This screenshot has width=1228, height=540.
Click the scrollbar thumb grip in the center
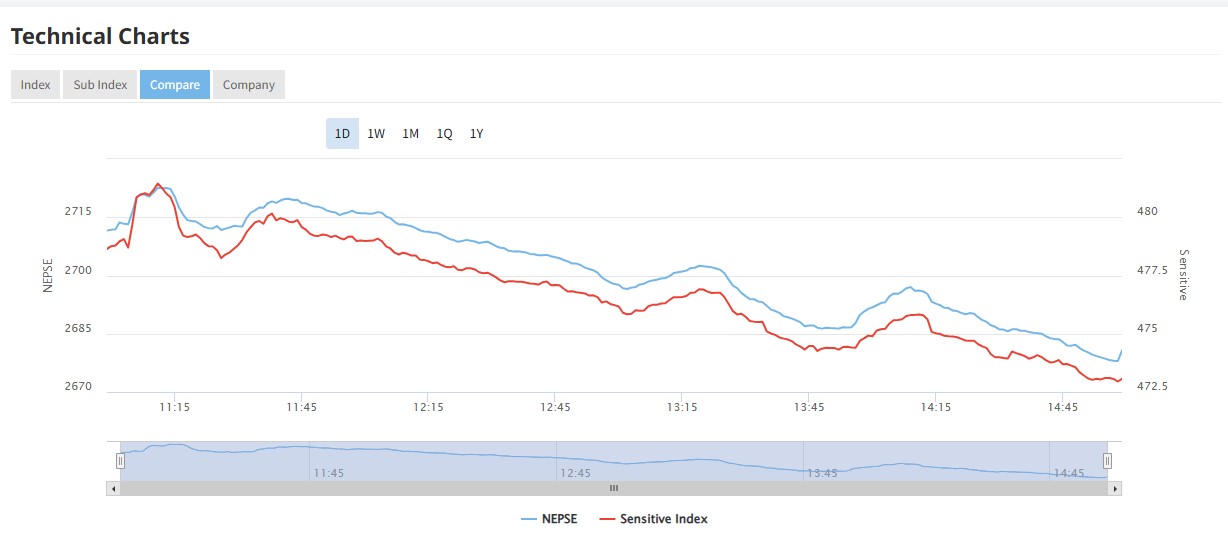(x=614, y=489)
